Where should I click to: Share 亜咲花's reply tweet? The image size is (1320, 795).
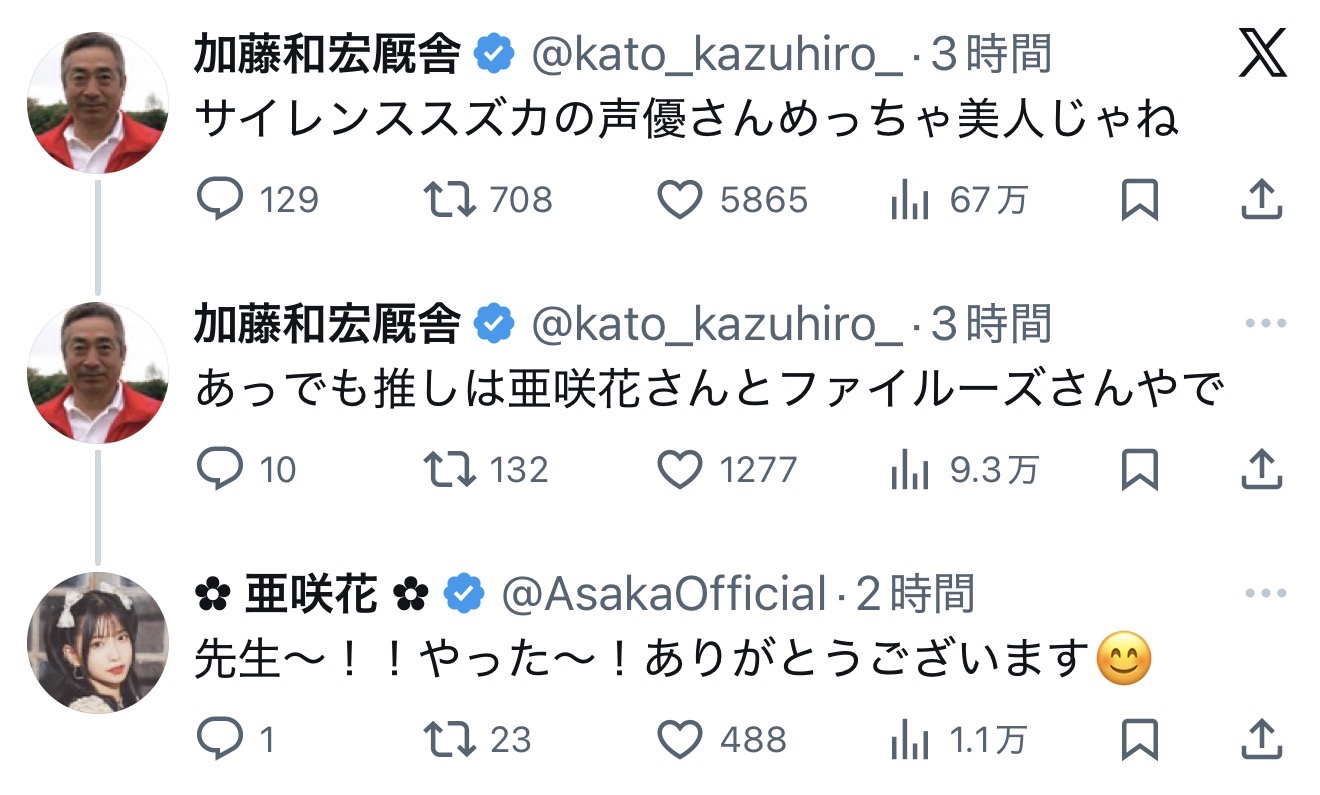(1261, 740)
